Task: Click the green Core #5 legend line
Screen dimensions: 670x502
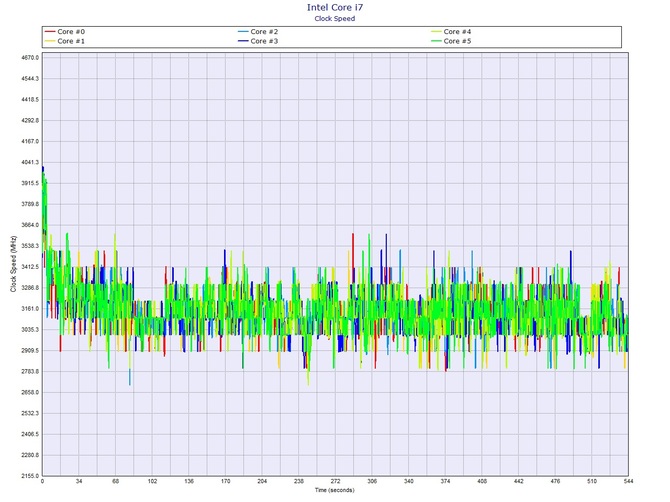Action: coord(436,41)
